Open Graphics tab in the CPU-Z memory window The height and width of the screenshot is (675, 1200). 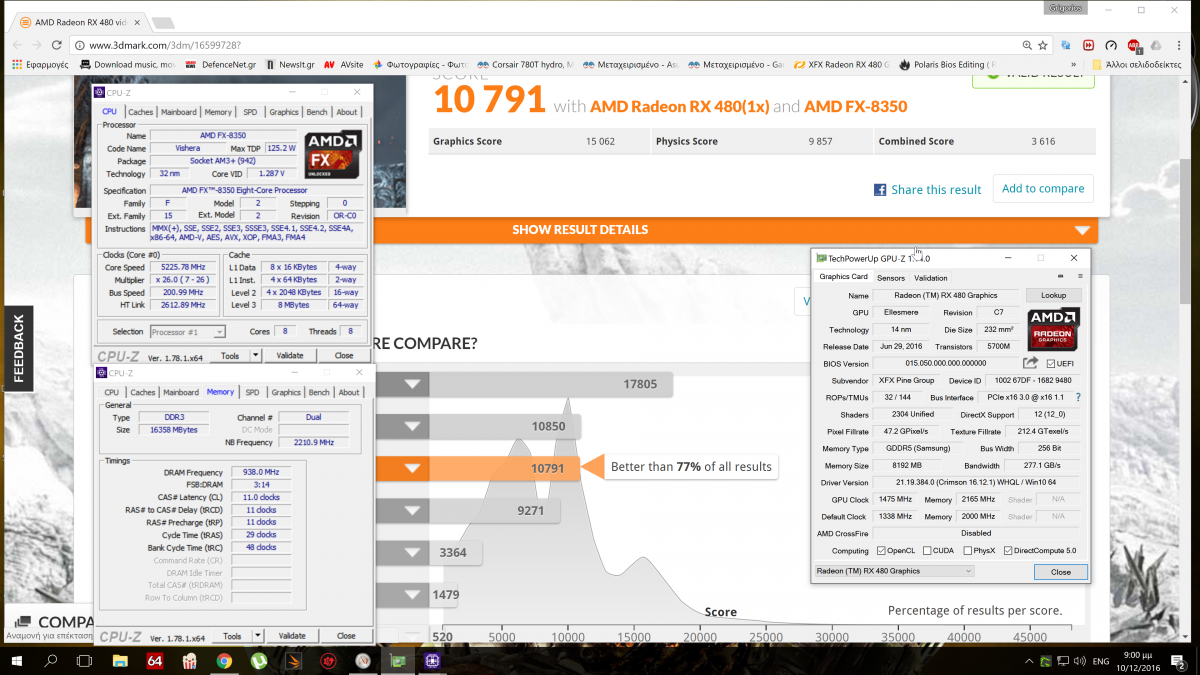point(286,392)
